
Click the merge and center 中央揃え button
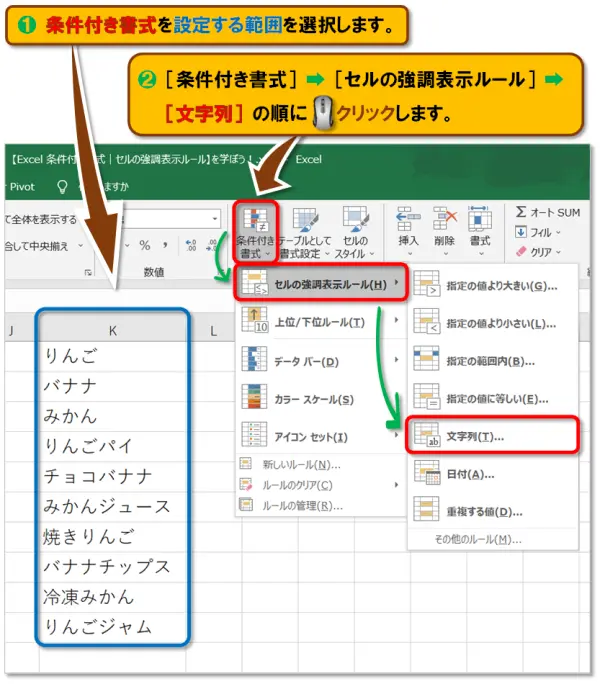click(37, 246)
